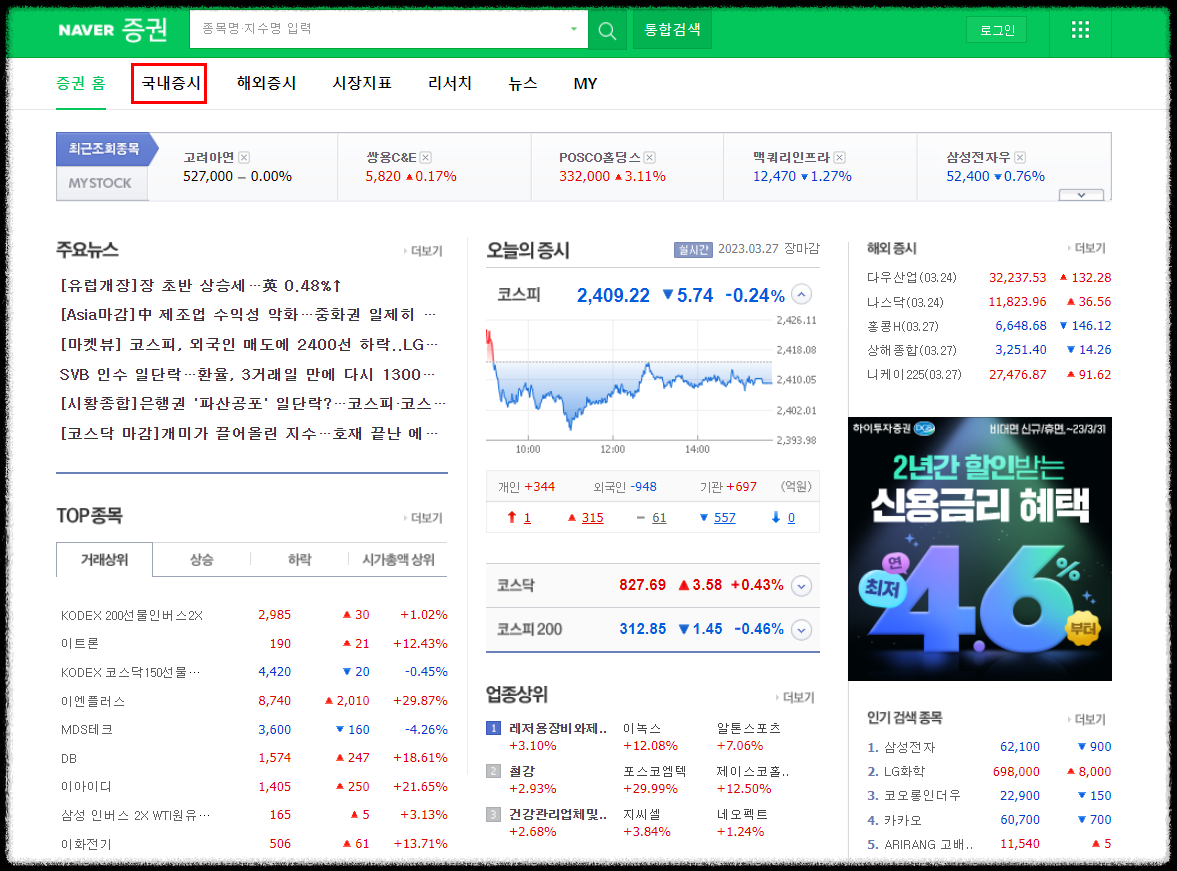Expand the 코스피200 chart chevron
Image resolution: width=1177 pixels, height=871 pixels.
click(802, 629)
